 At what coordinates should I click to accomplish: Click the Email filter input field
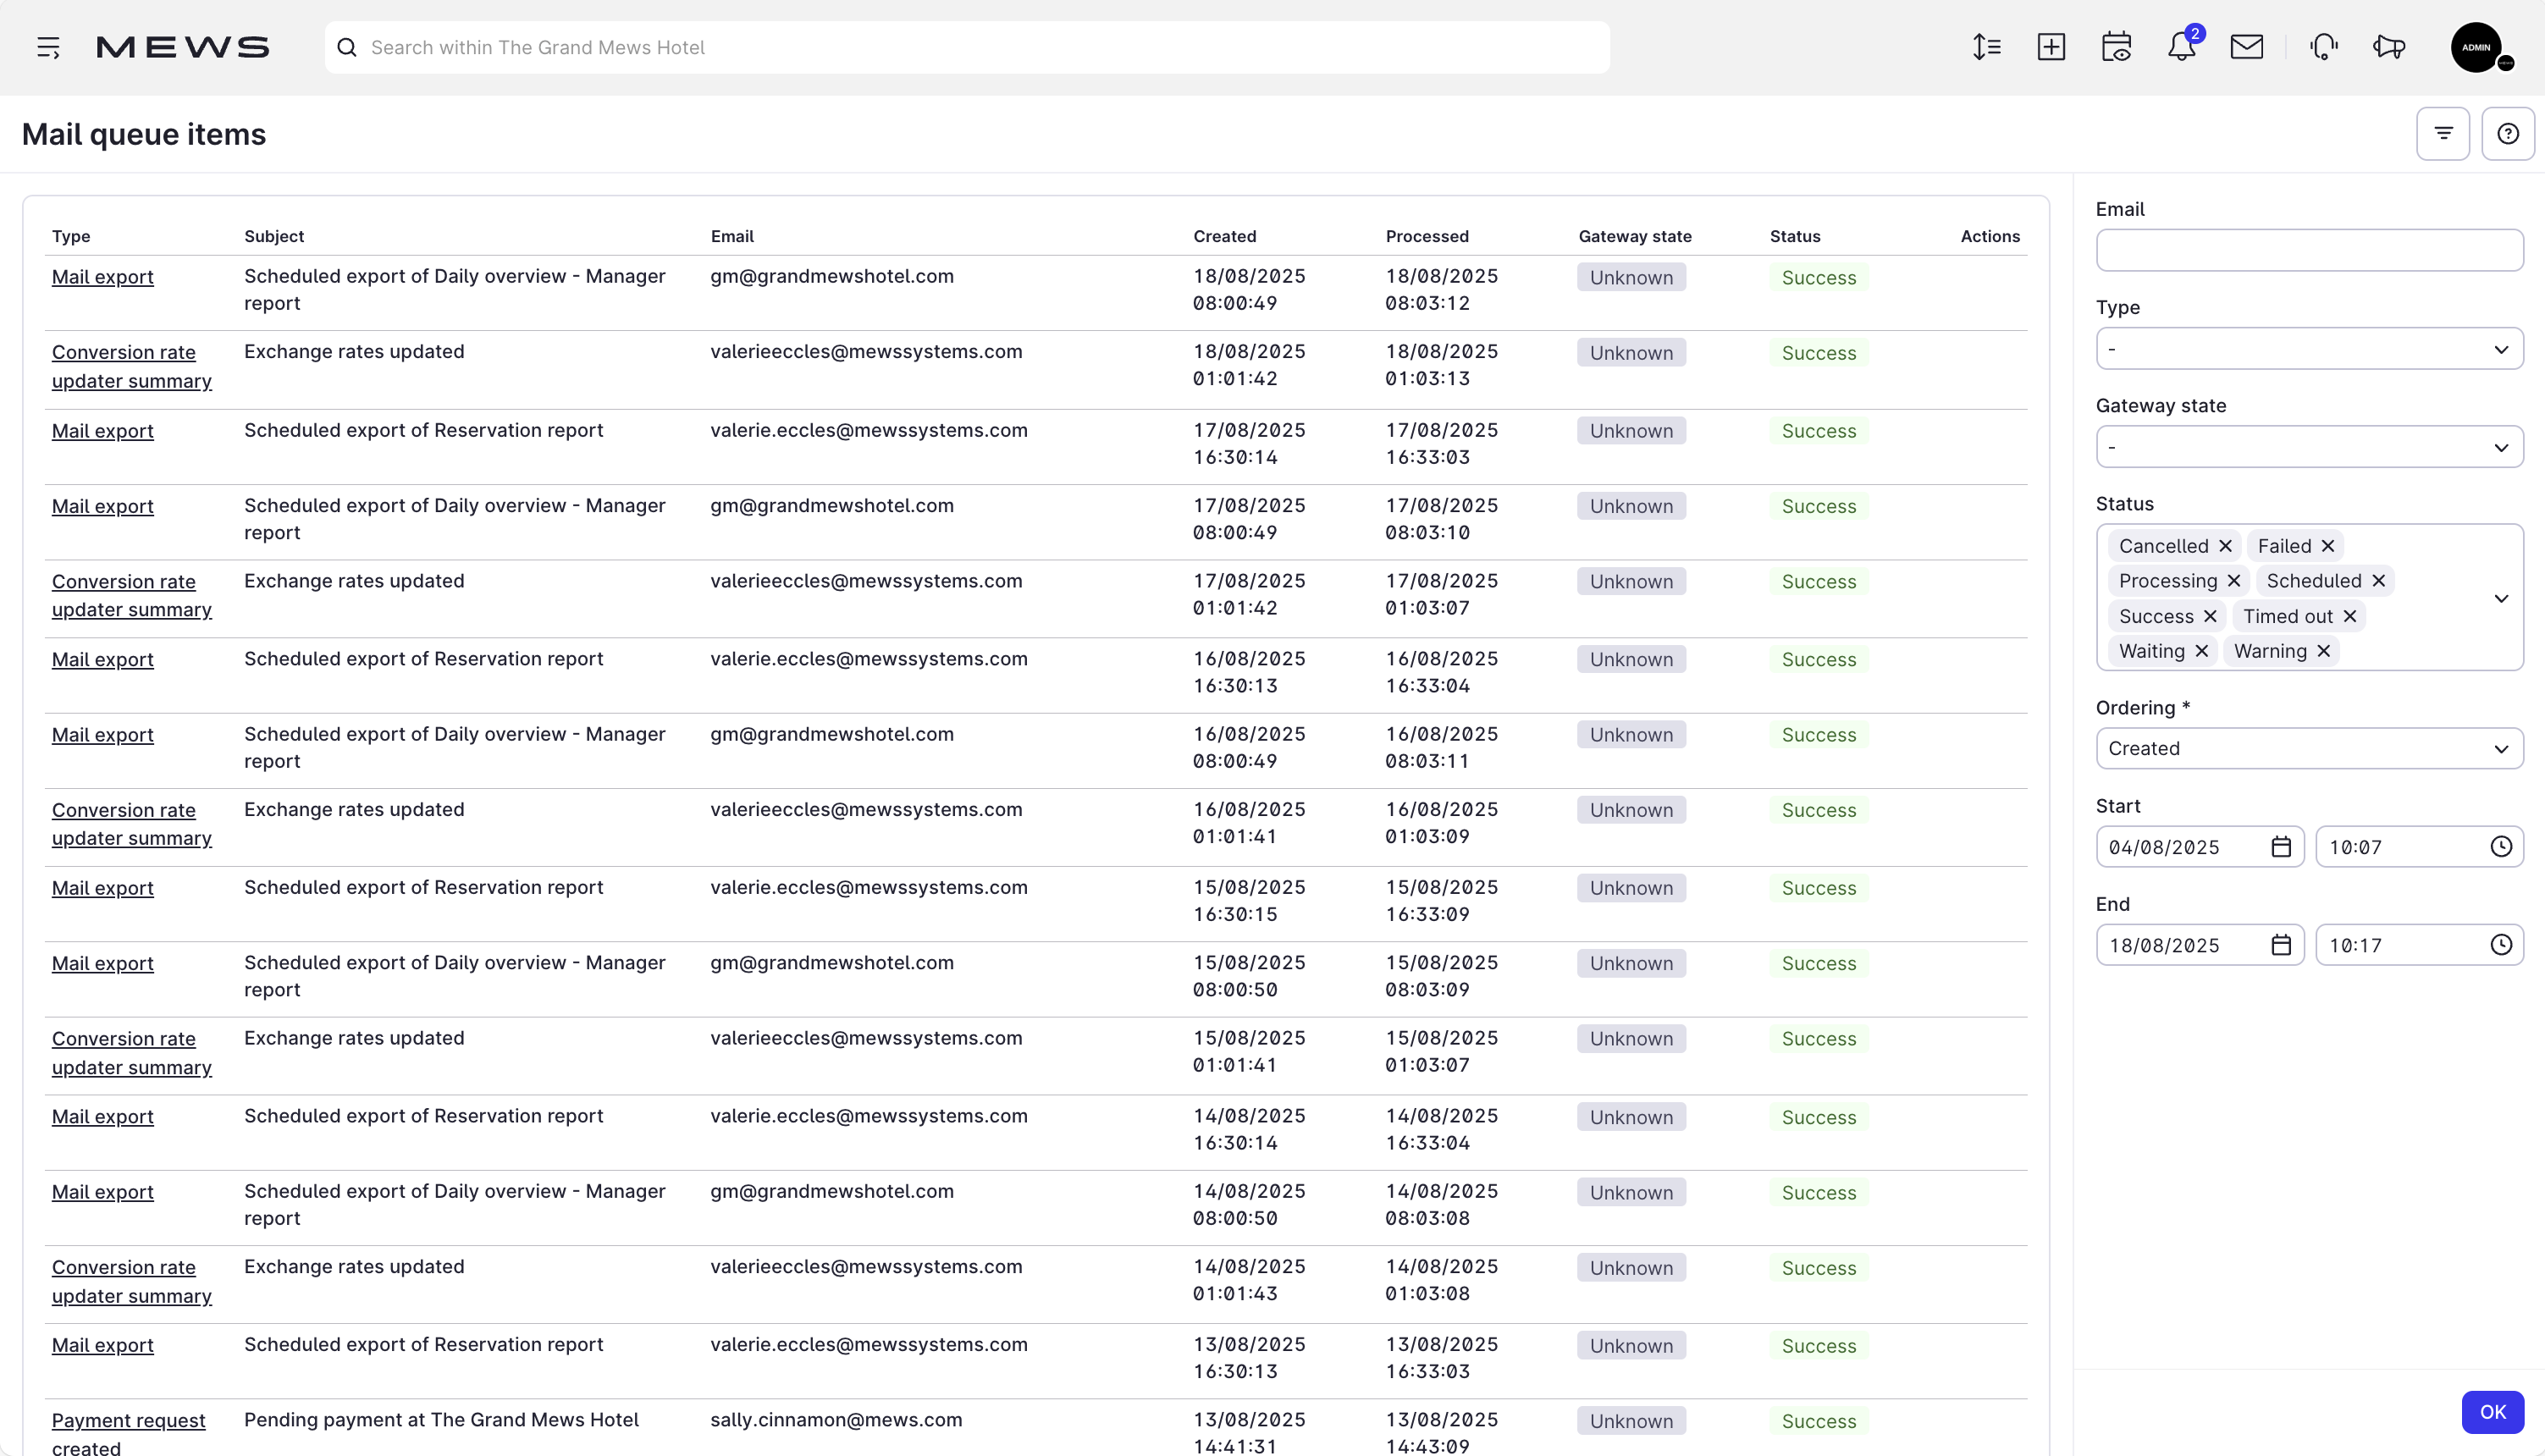pos(2309,250)
